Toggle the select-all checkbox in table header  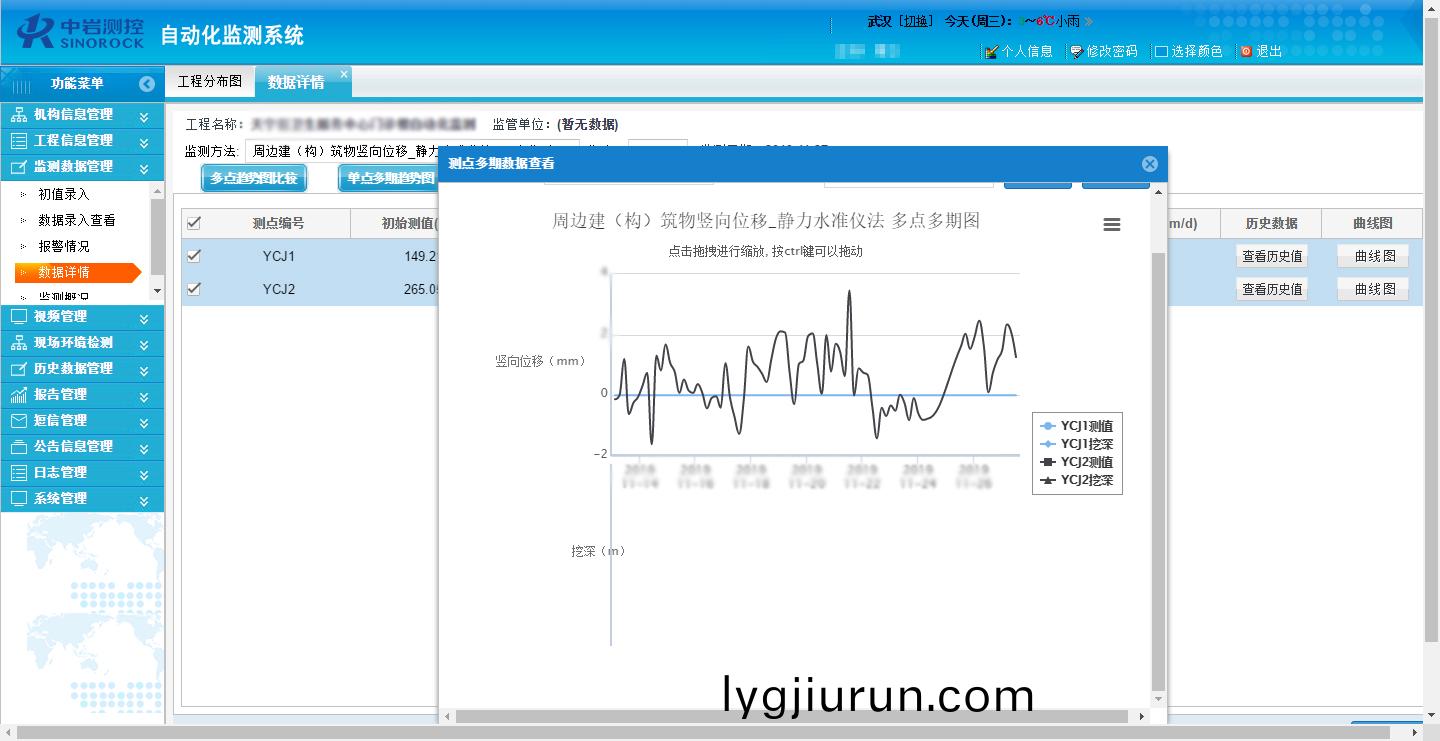click(194, 223)
